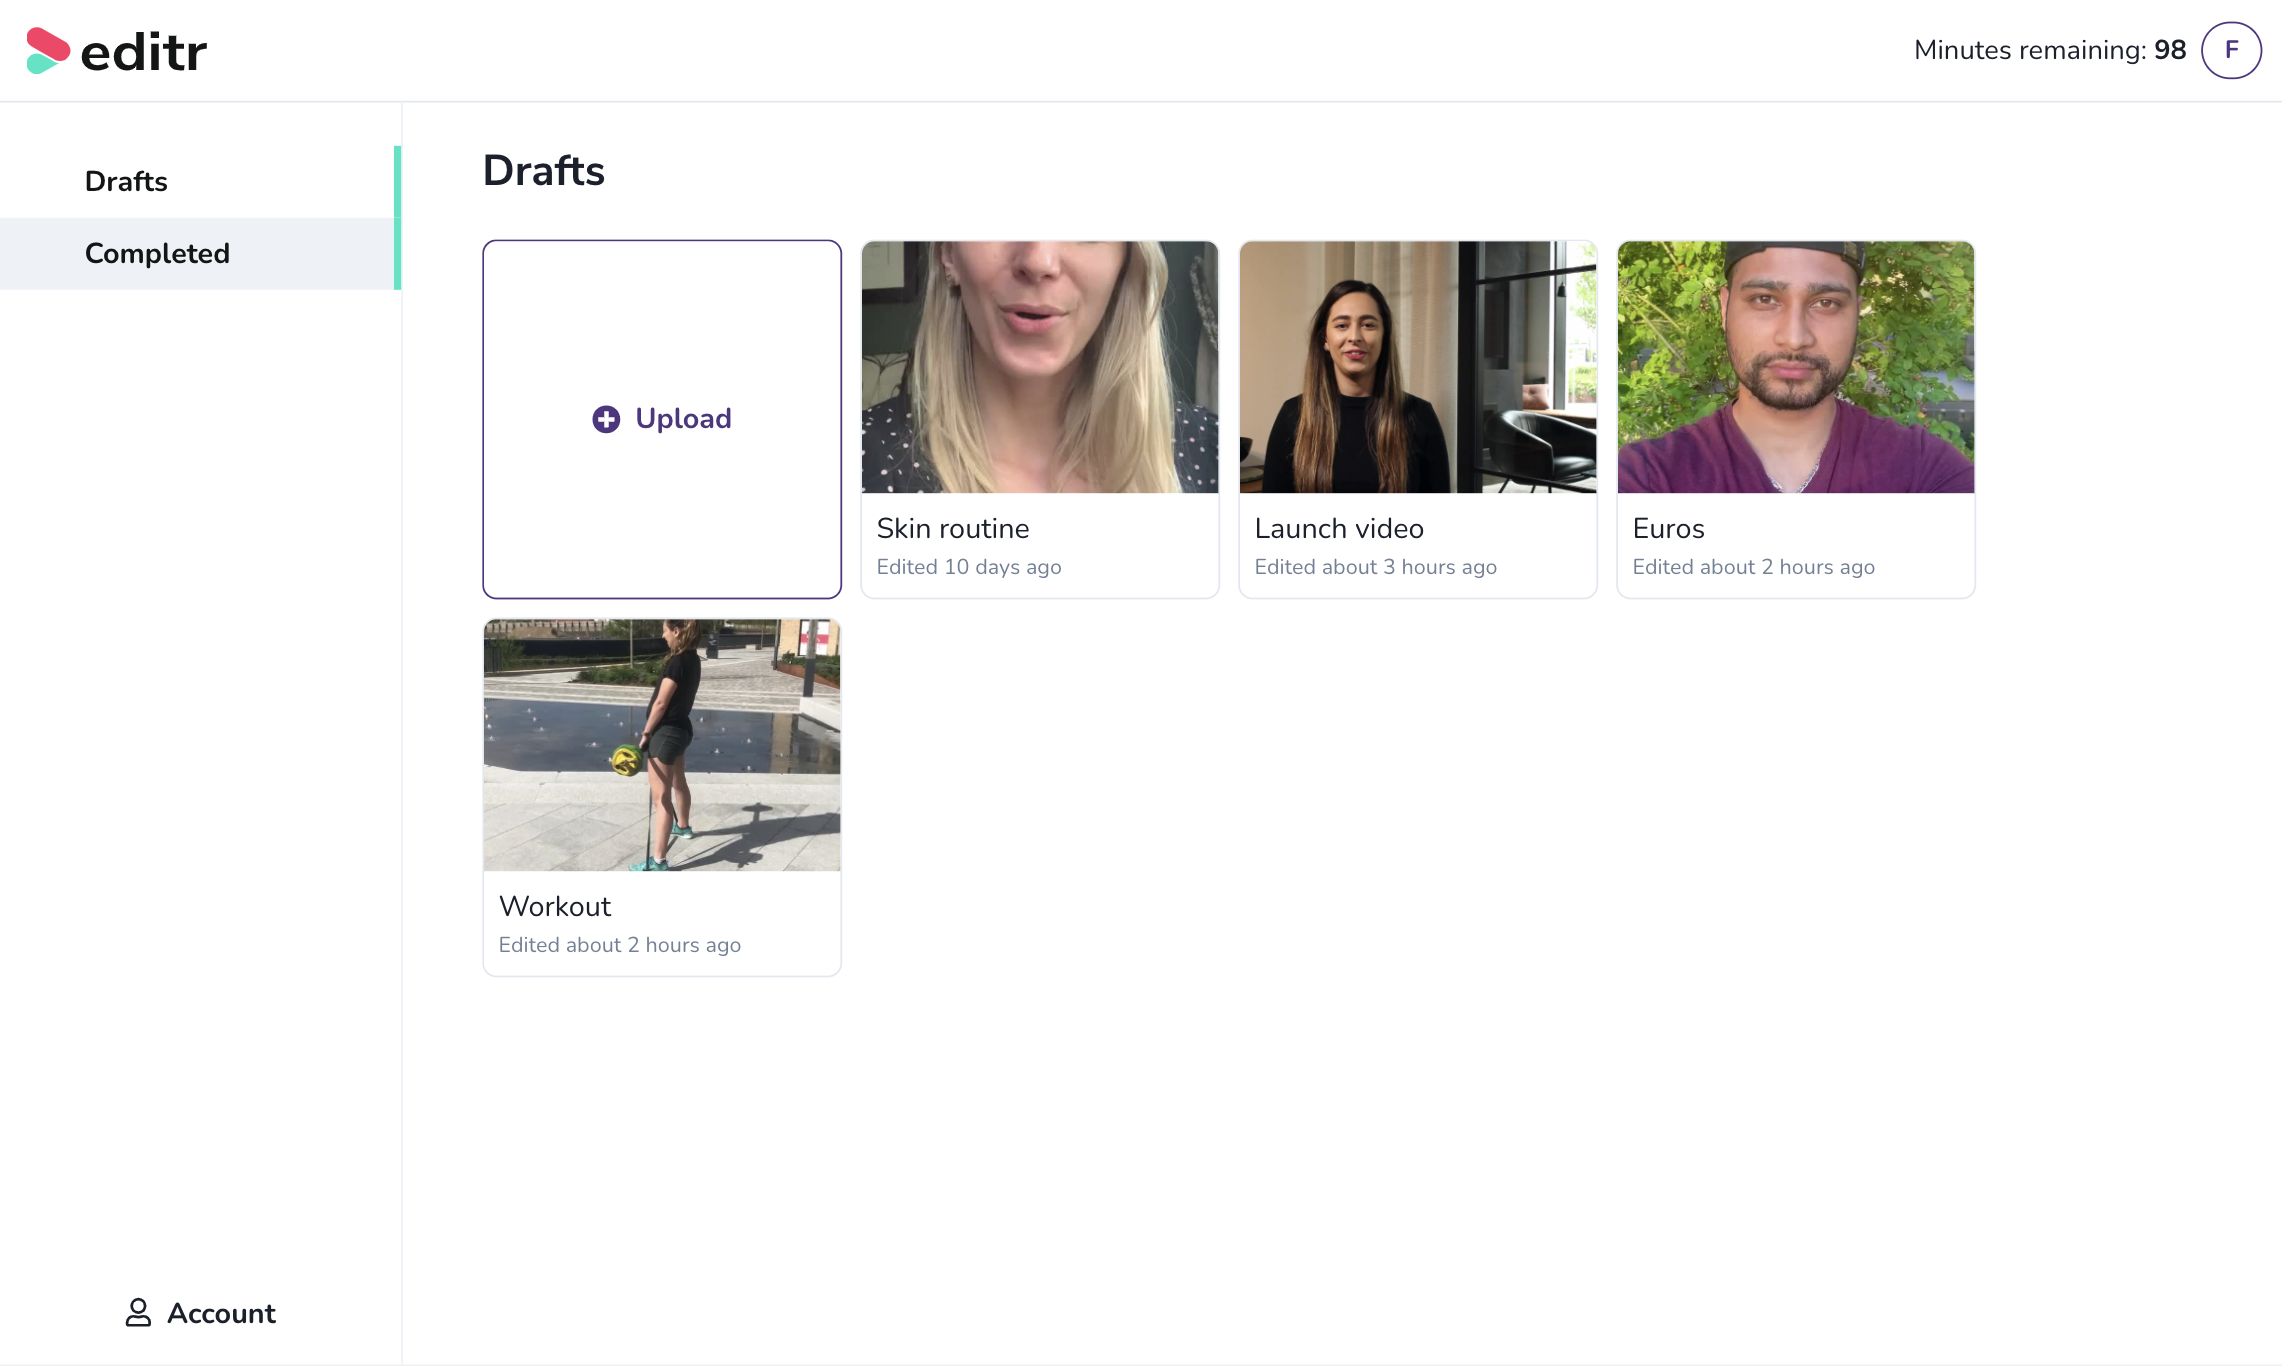Open the Workout video thumbnail
The image size is (2282, 1366).
tap(662, 745)
